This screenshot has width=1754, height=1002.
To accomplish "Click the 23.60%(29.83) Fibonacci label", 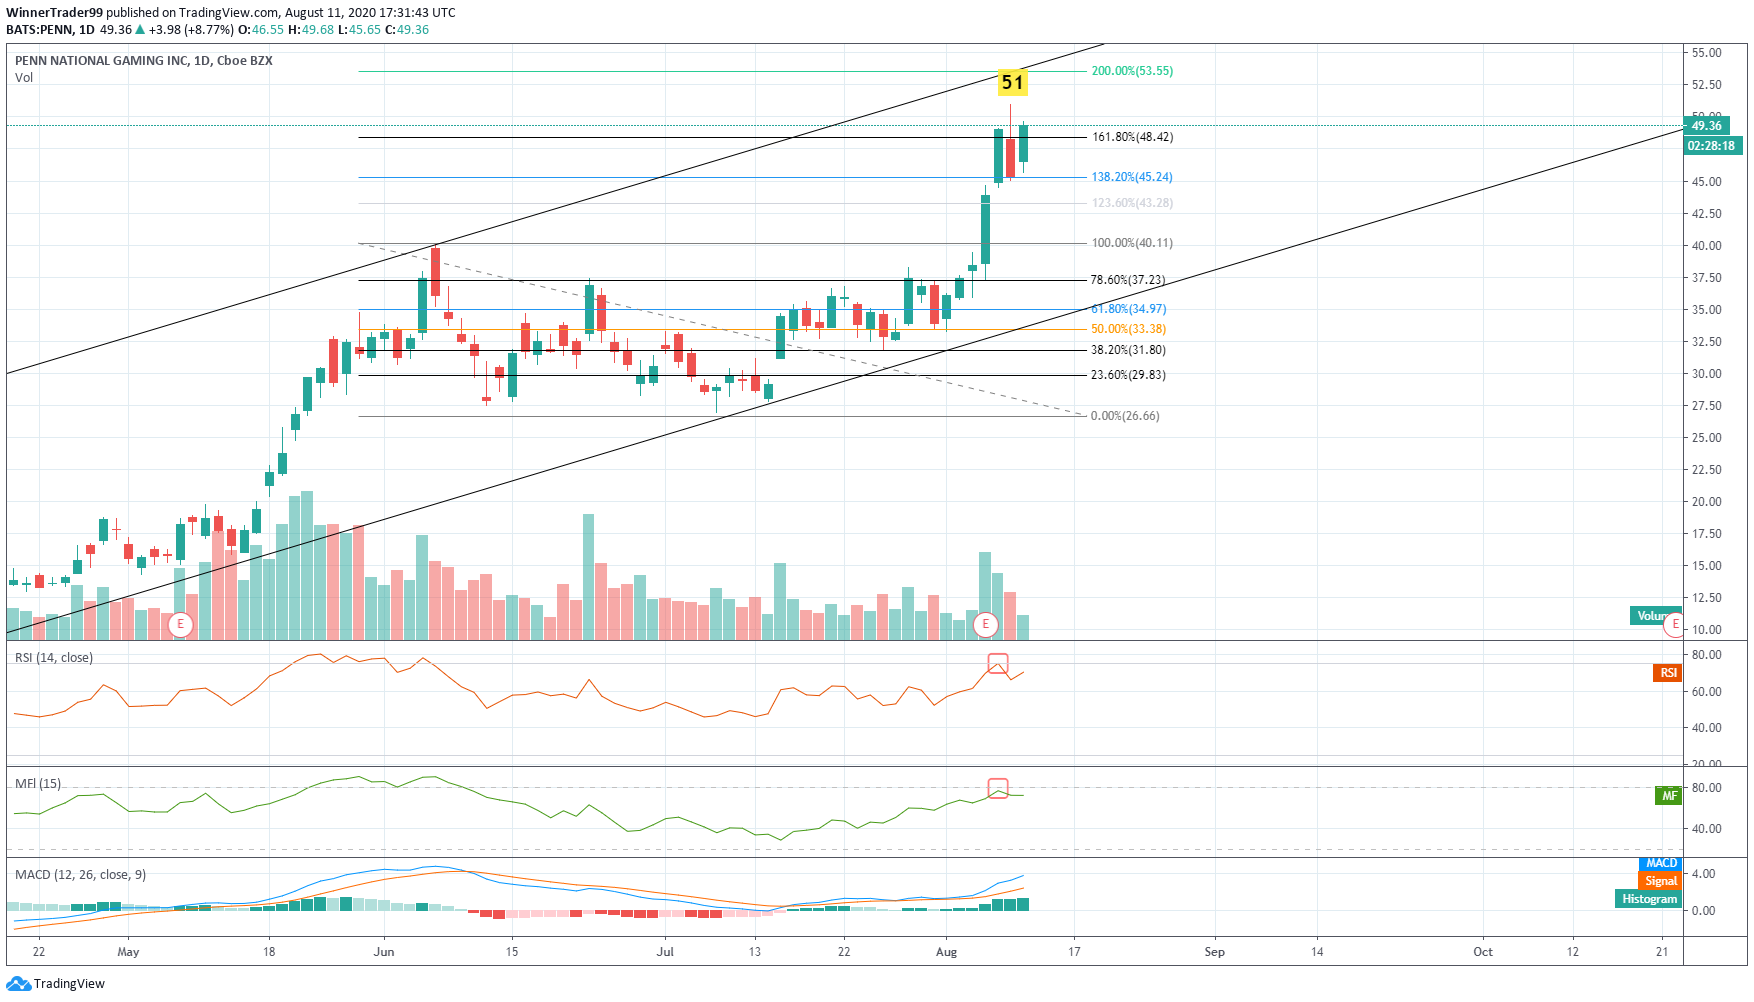I will pyautogui.click(x=1128, y=375).
